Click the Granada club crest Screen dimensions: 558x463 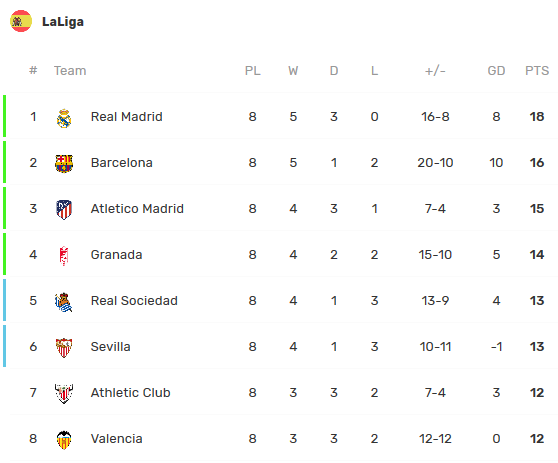(64, 256)
